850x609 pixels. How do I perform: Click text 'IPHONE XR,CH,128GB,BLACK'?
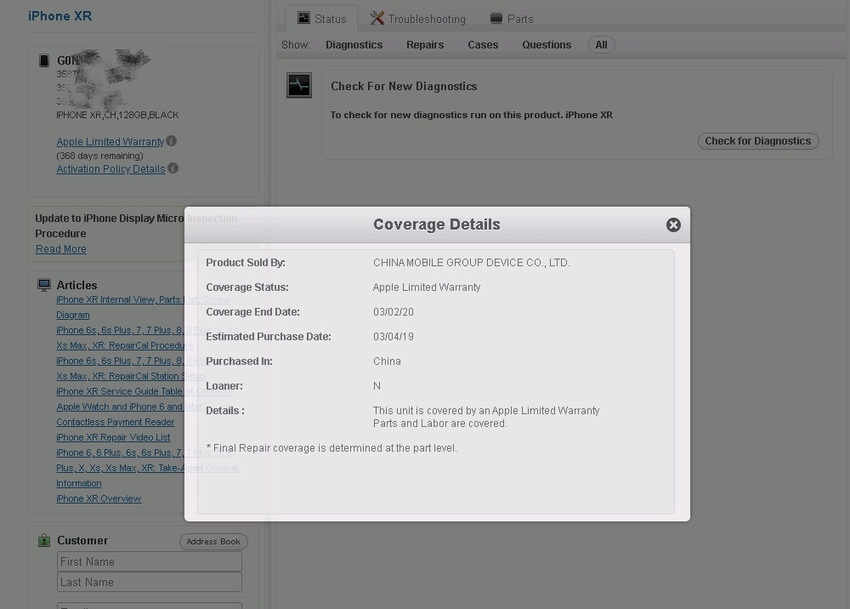[117, 115]
